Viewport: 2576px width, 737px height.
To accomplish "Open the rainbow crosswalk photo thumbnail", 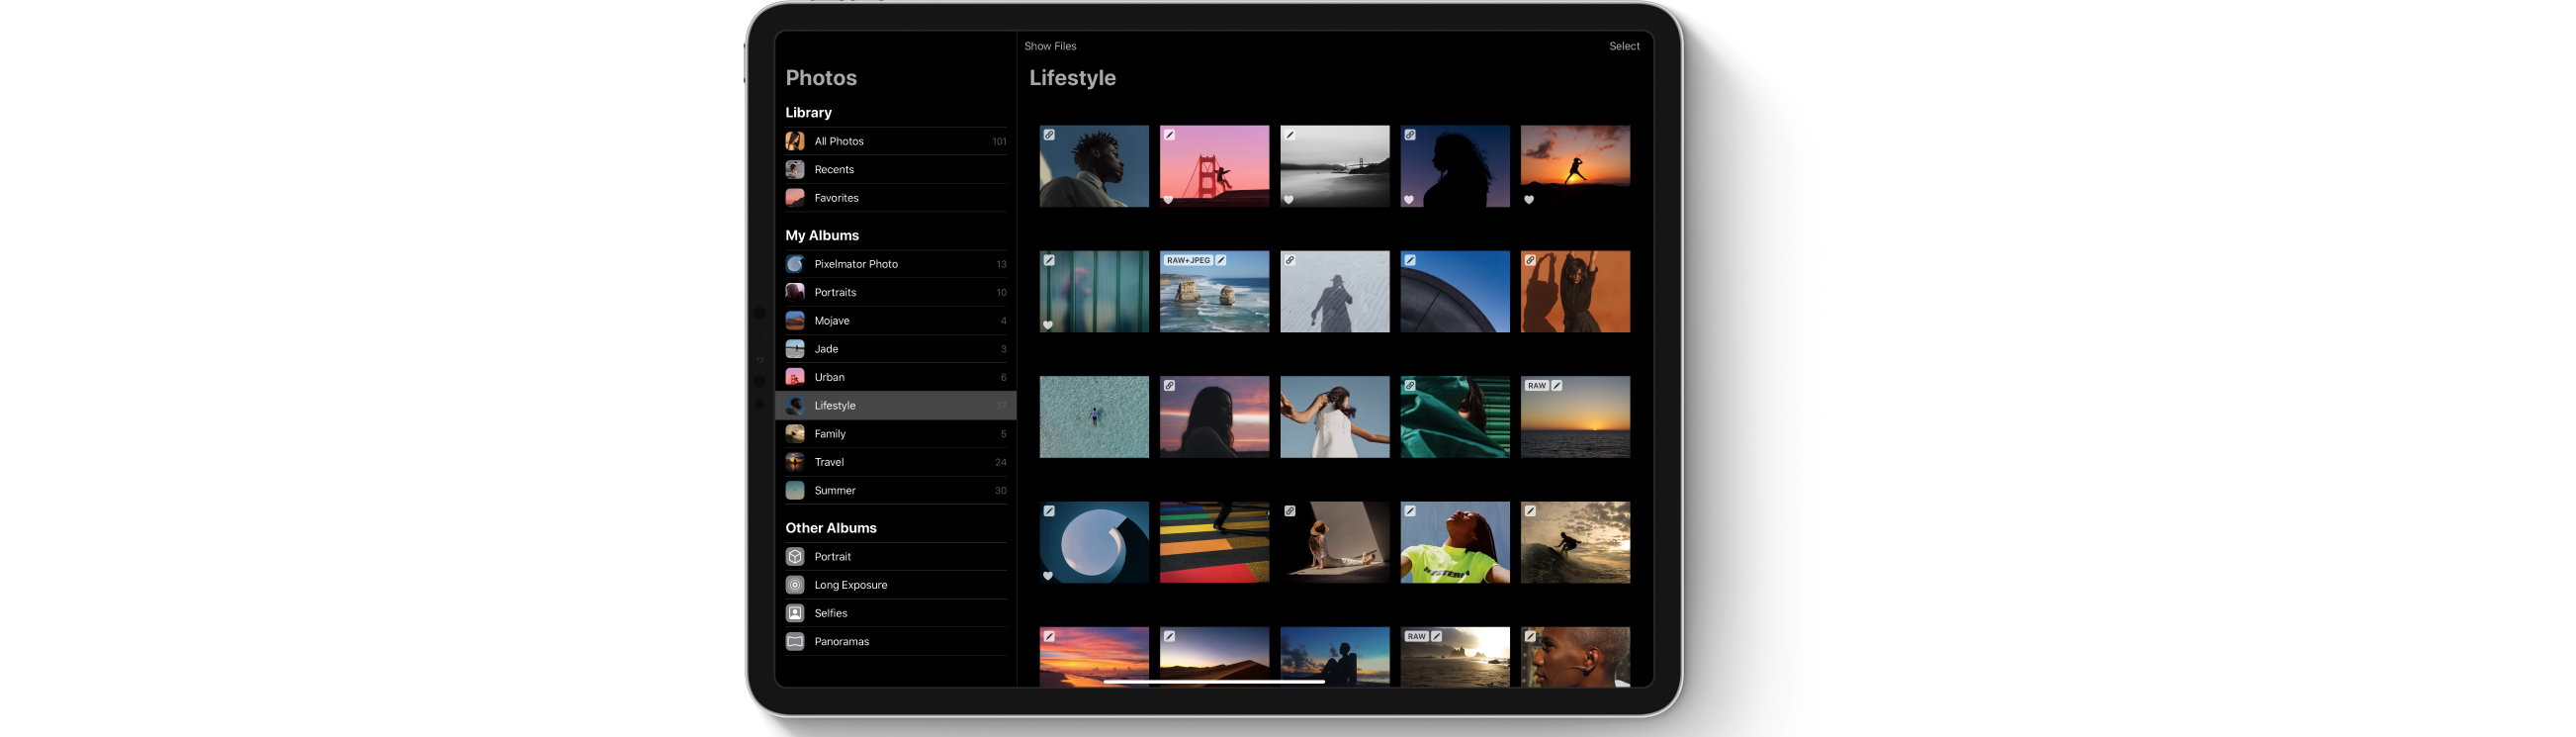I will [x=1214, y=543].
